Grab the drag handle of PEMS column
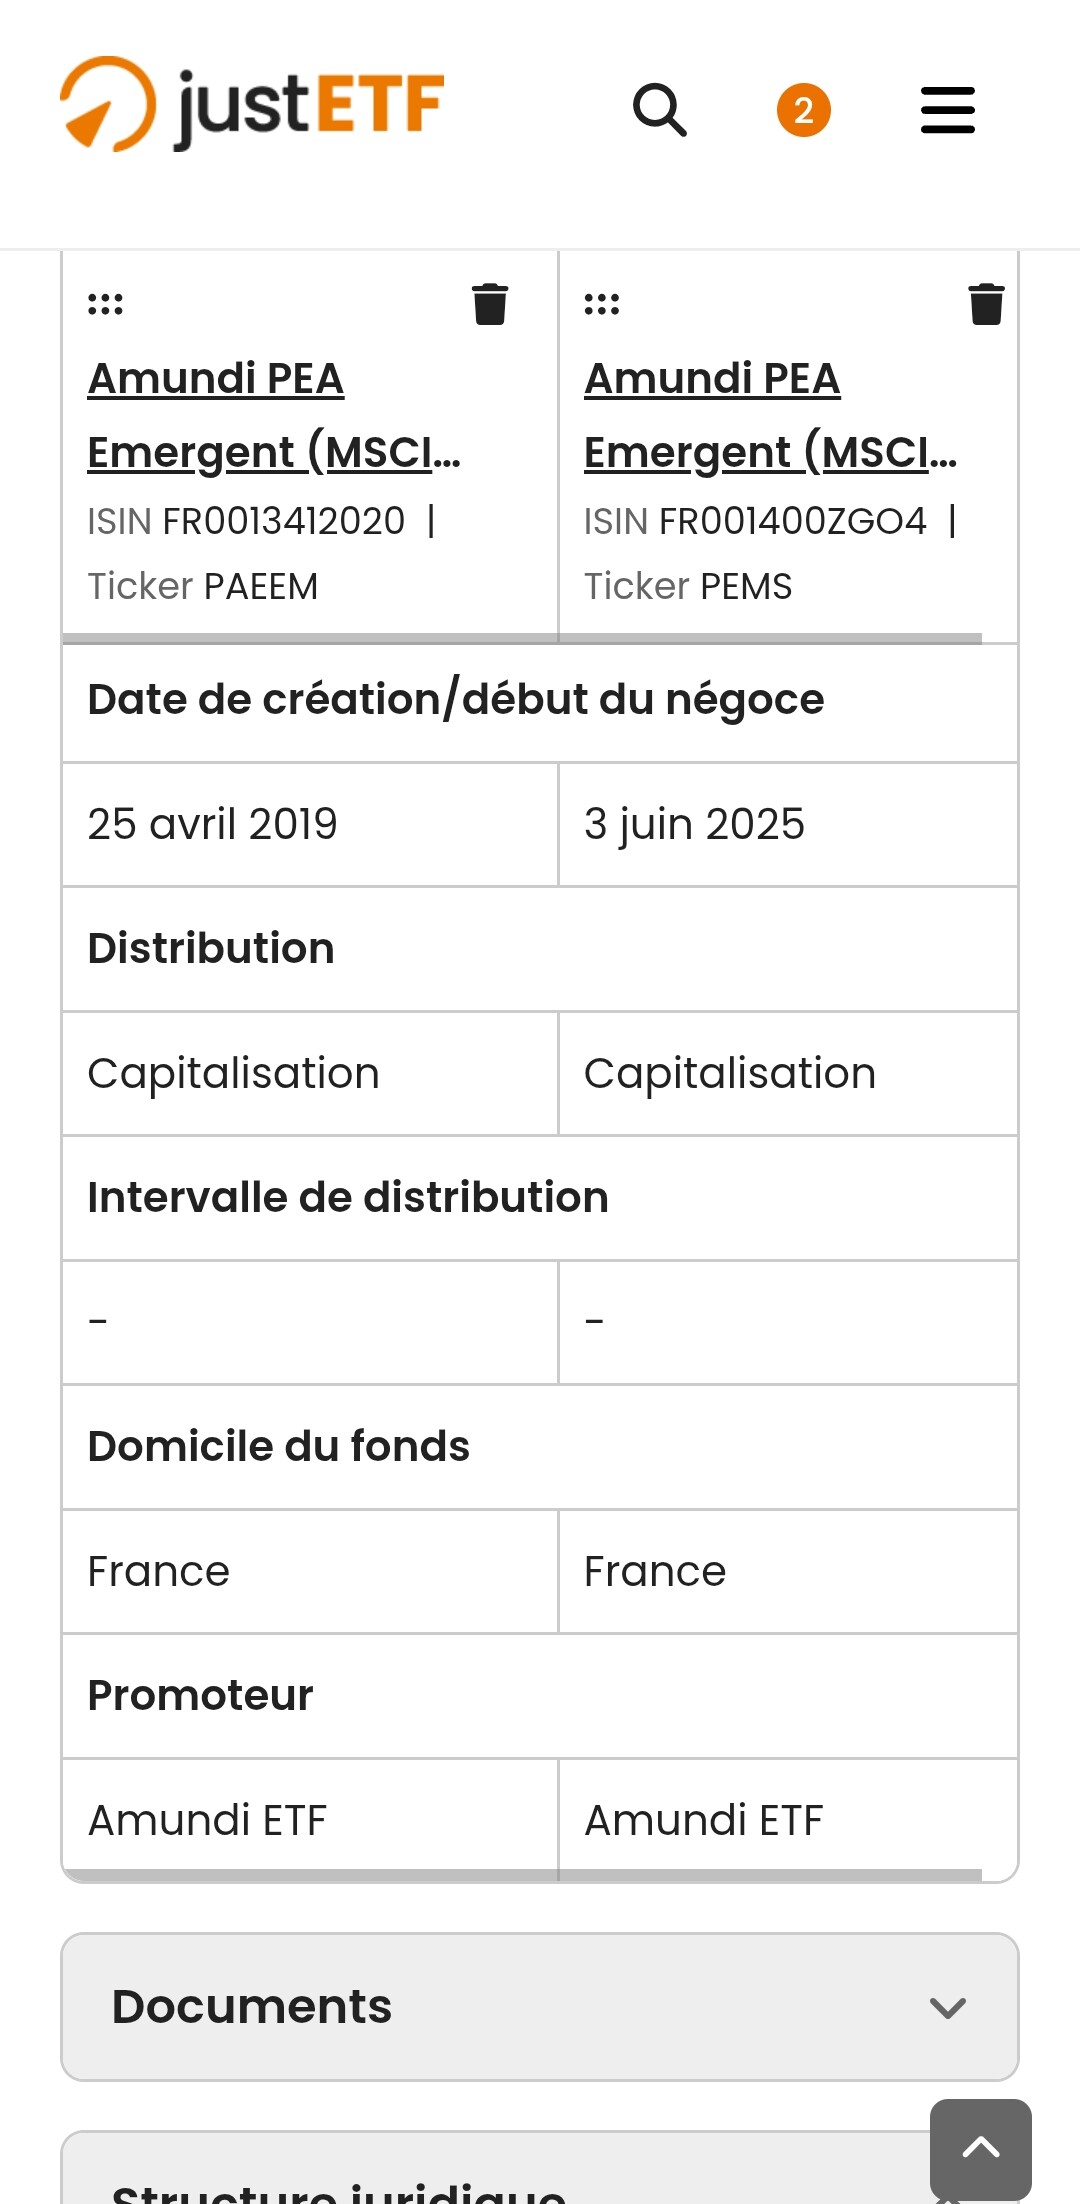 point(602,304)
